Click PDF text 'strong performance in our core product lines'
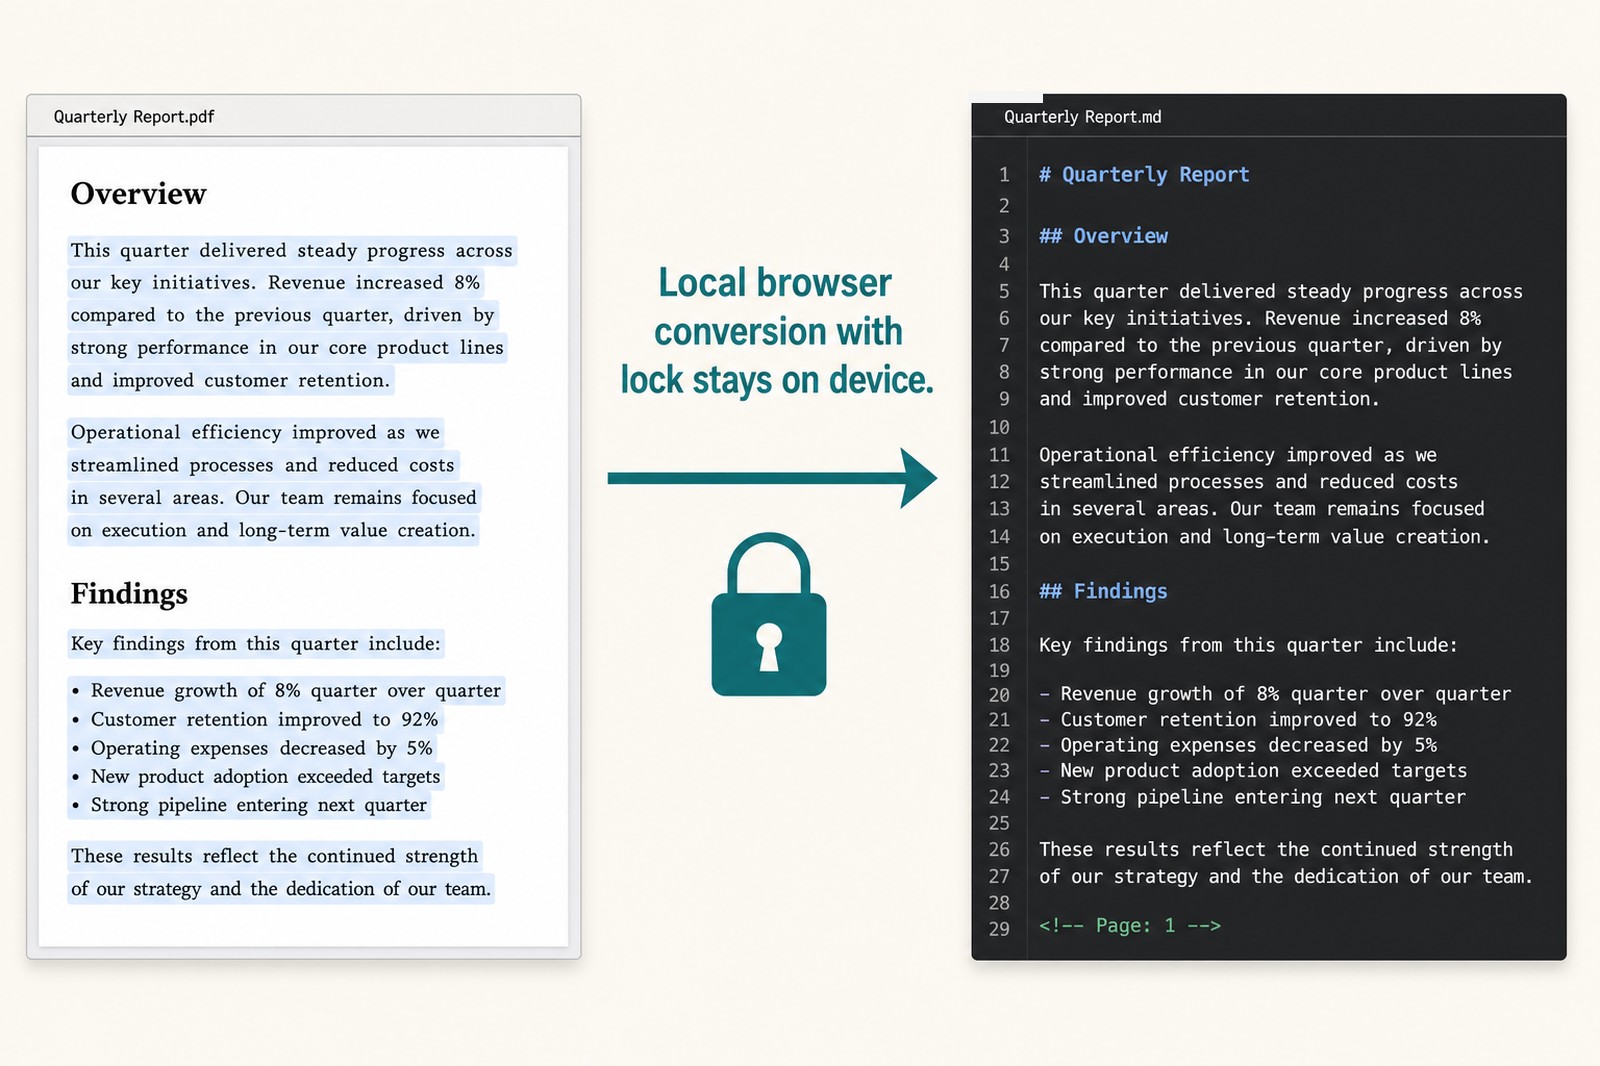Screen dimensions: 1600x1066 tap(287, 348)
